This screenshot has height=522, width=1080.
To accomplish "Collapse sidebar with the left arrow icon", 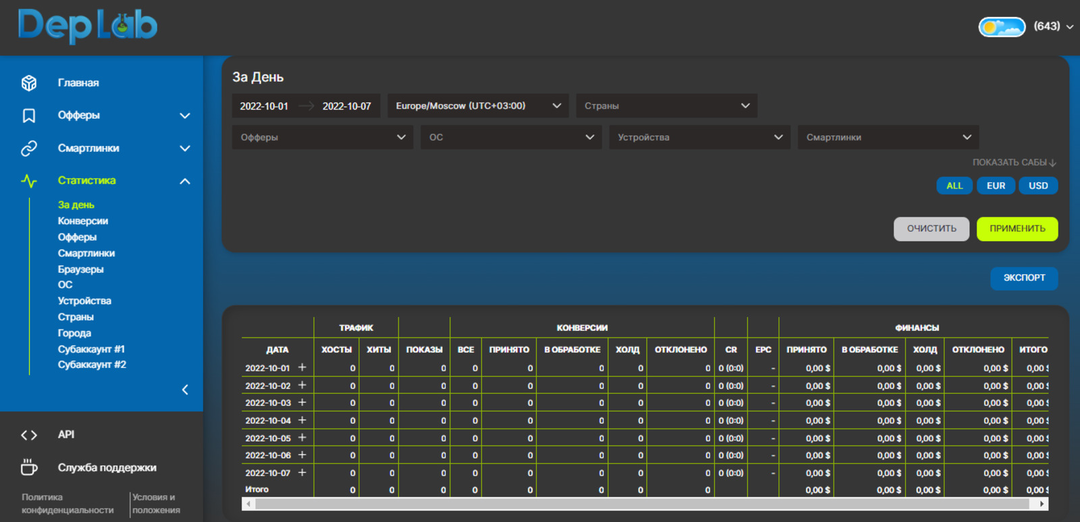I will pos(185,390).
